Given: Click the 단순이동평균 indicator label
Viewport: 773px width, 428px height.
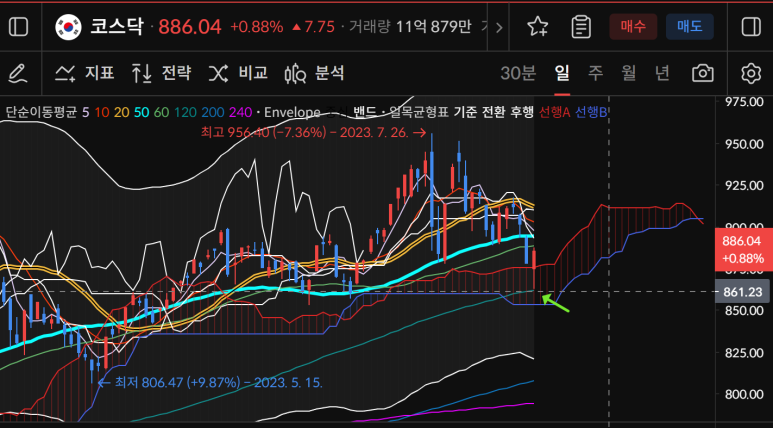Looking at the screenshot, I should 42,112.
